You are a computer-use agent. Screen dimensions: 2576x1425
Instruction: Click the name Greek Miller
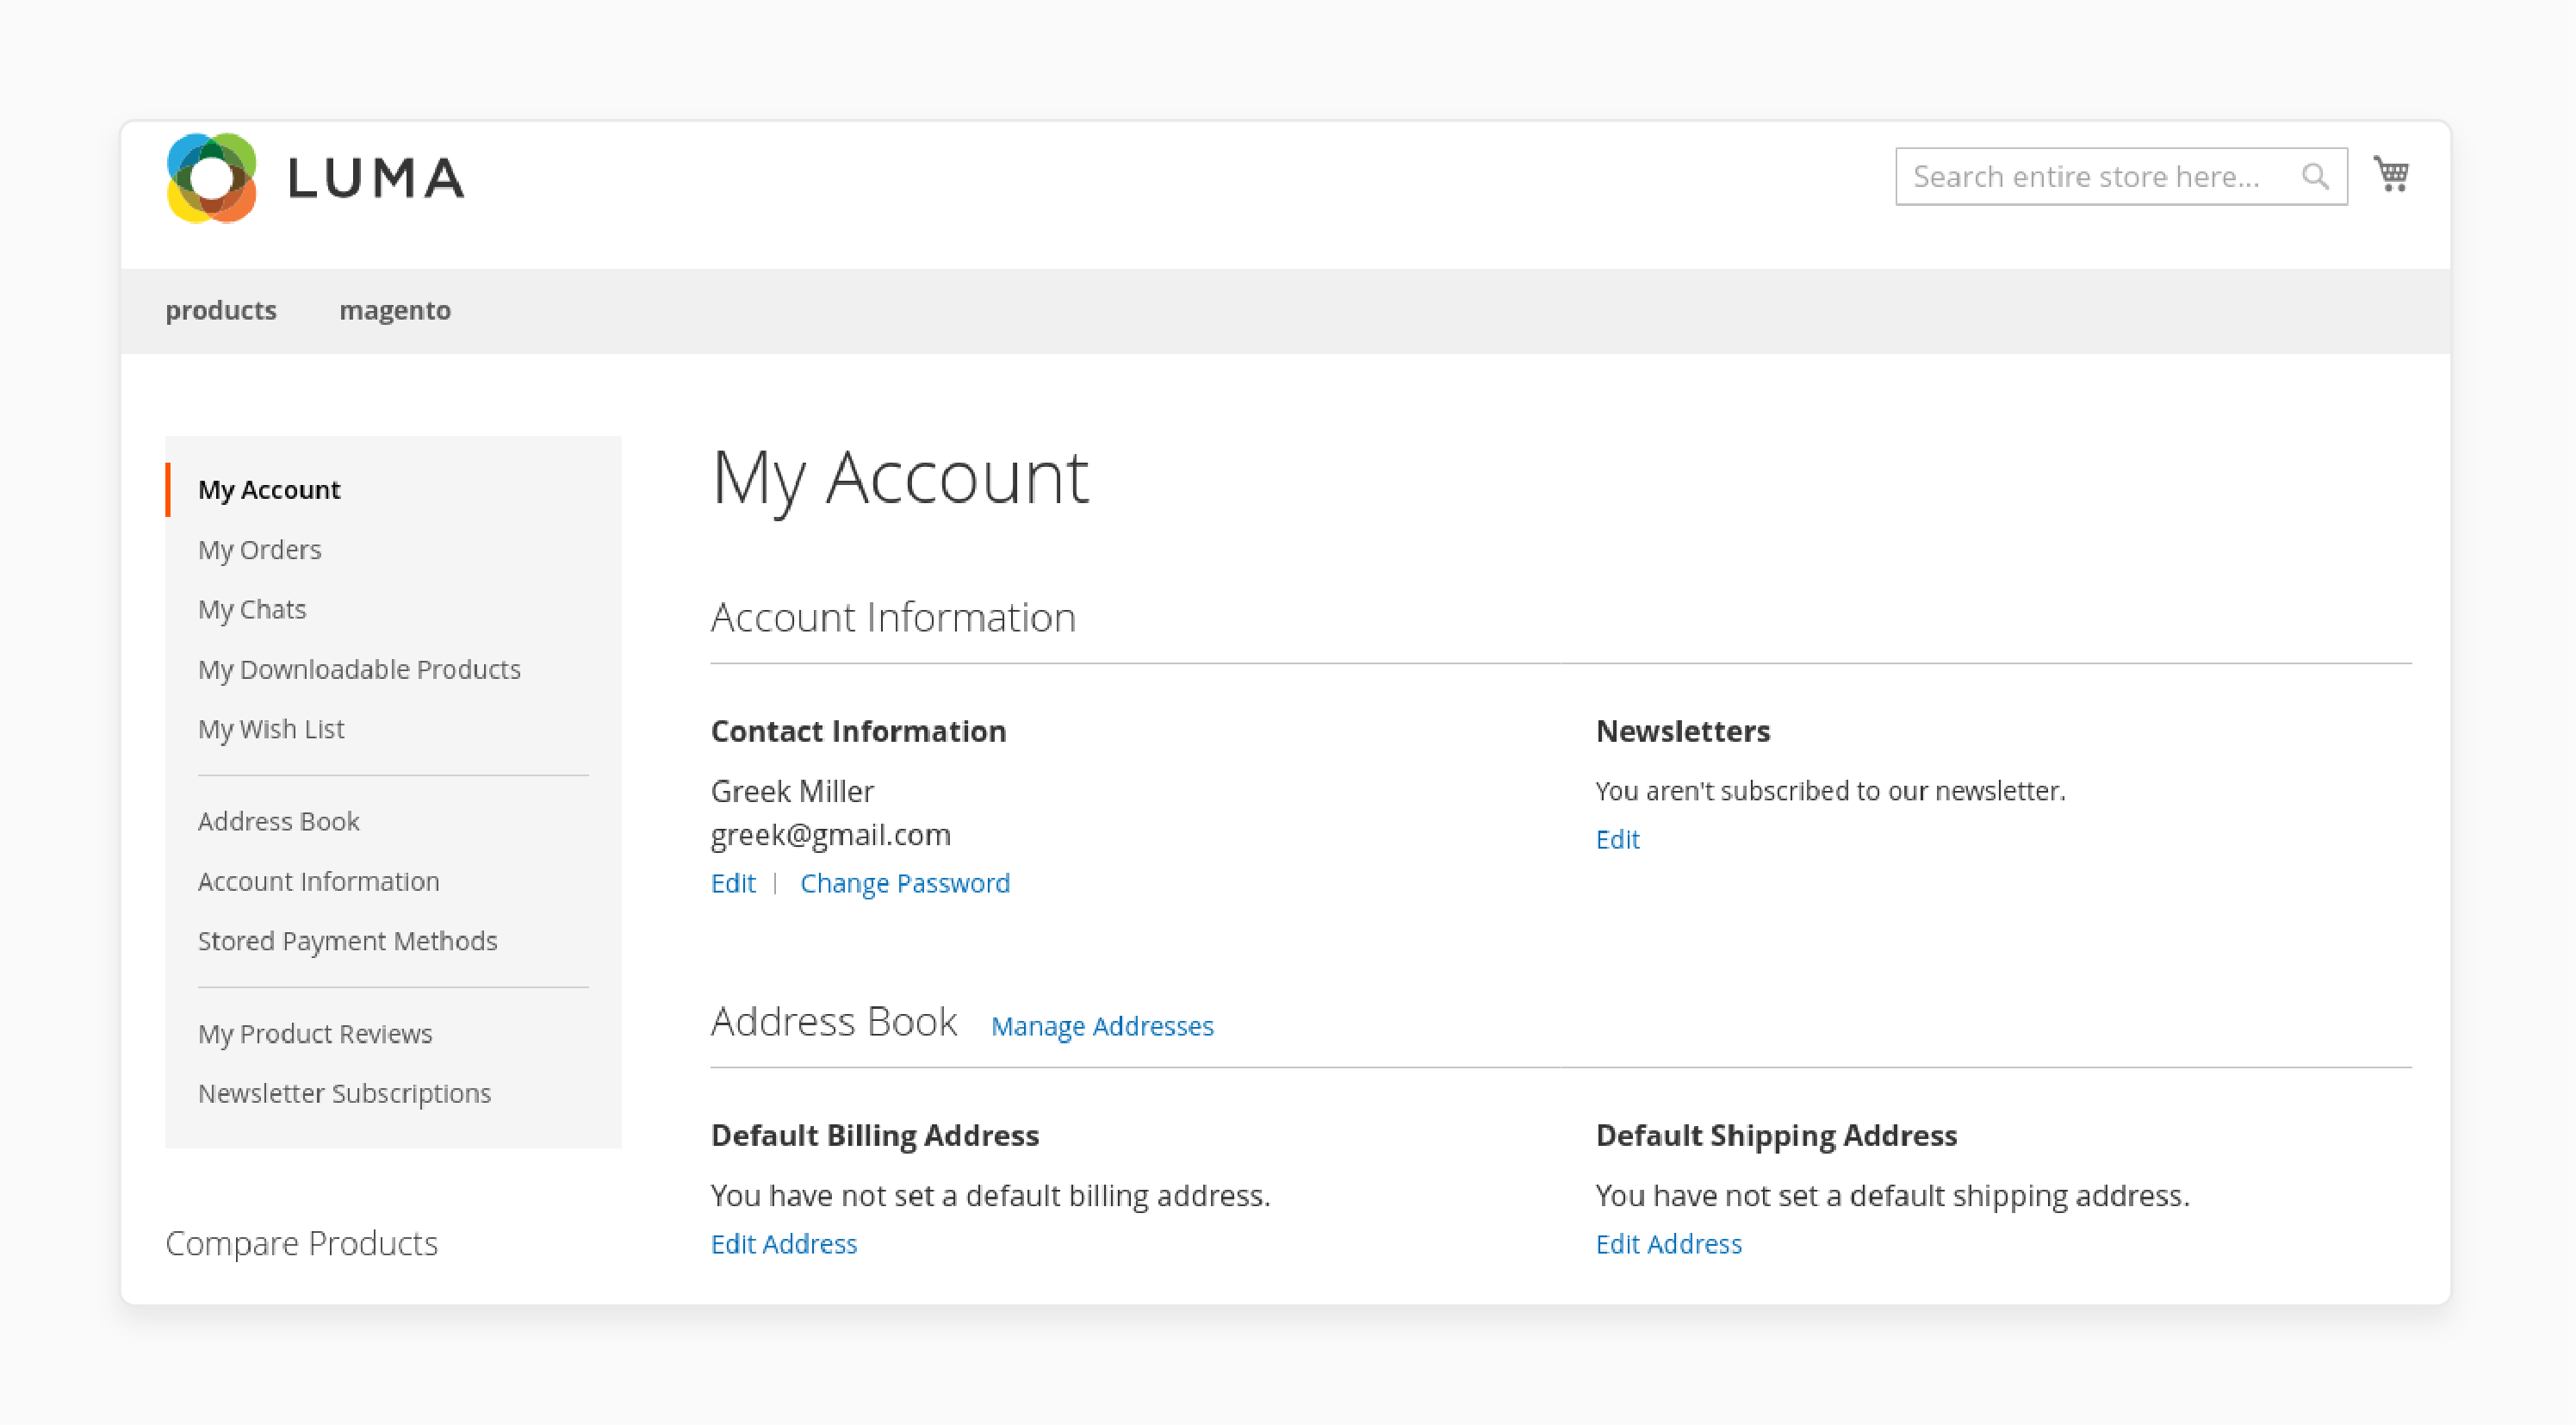[x=792, y=791]
